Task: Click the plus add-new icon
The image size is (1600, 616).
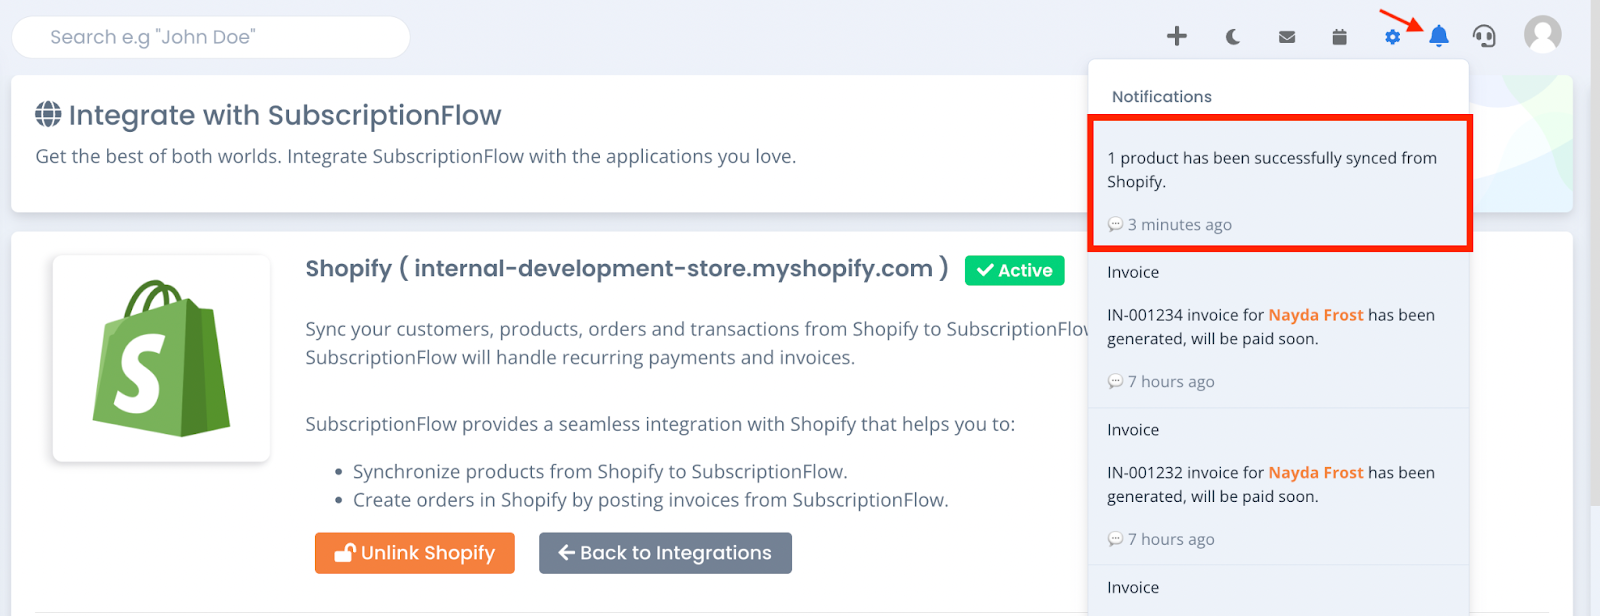Action: click(1177, 37)
